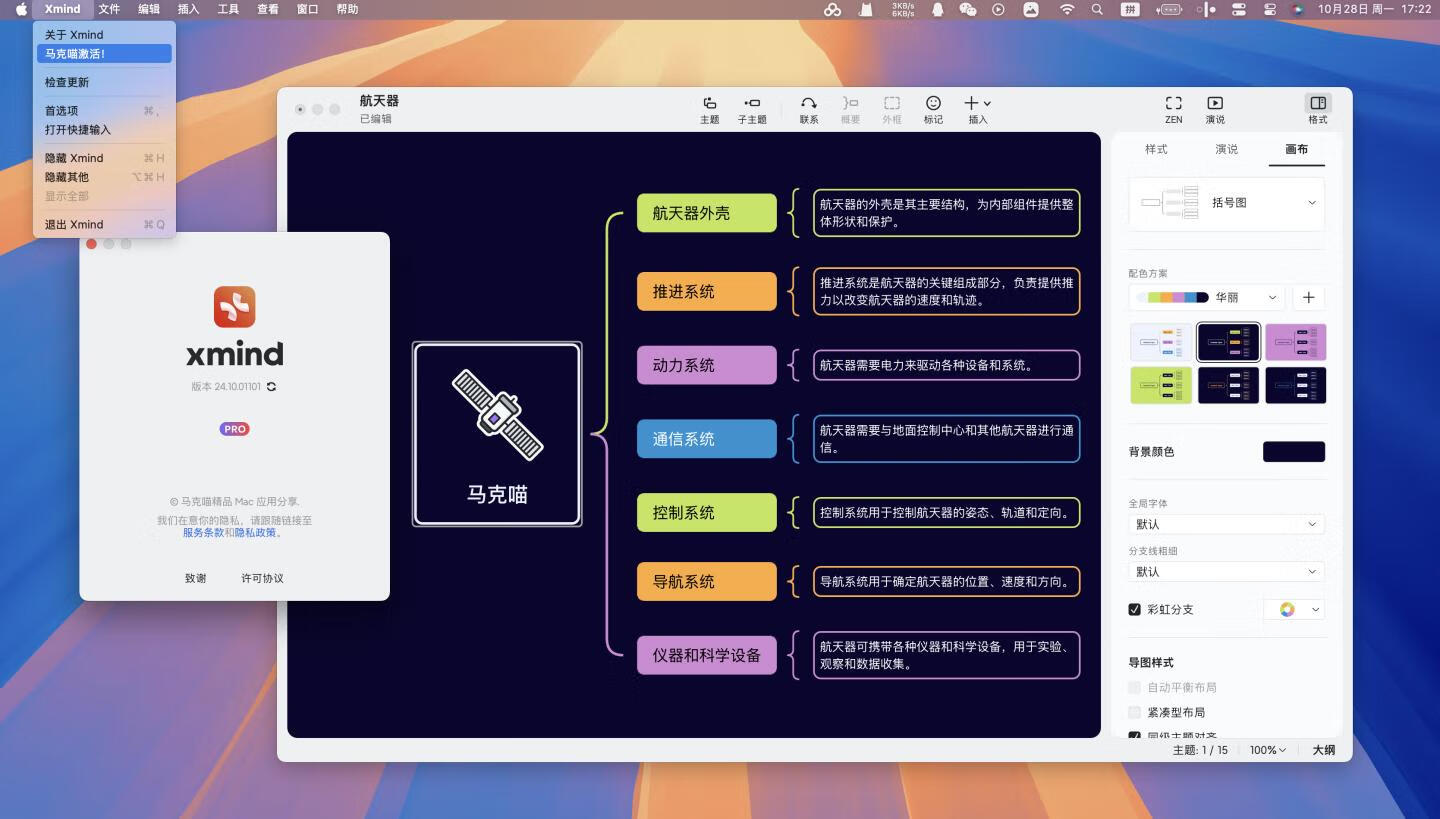Click the version refresh icon in About window
The width and height of the screenshot is (1440, 819).
[x=271, y=386]
